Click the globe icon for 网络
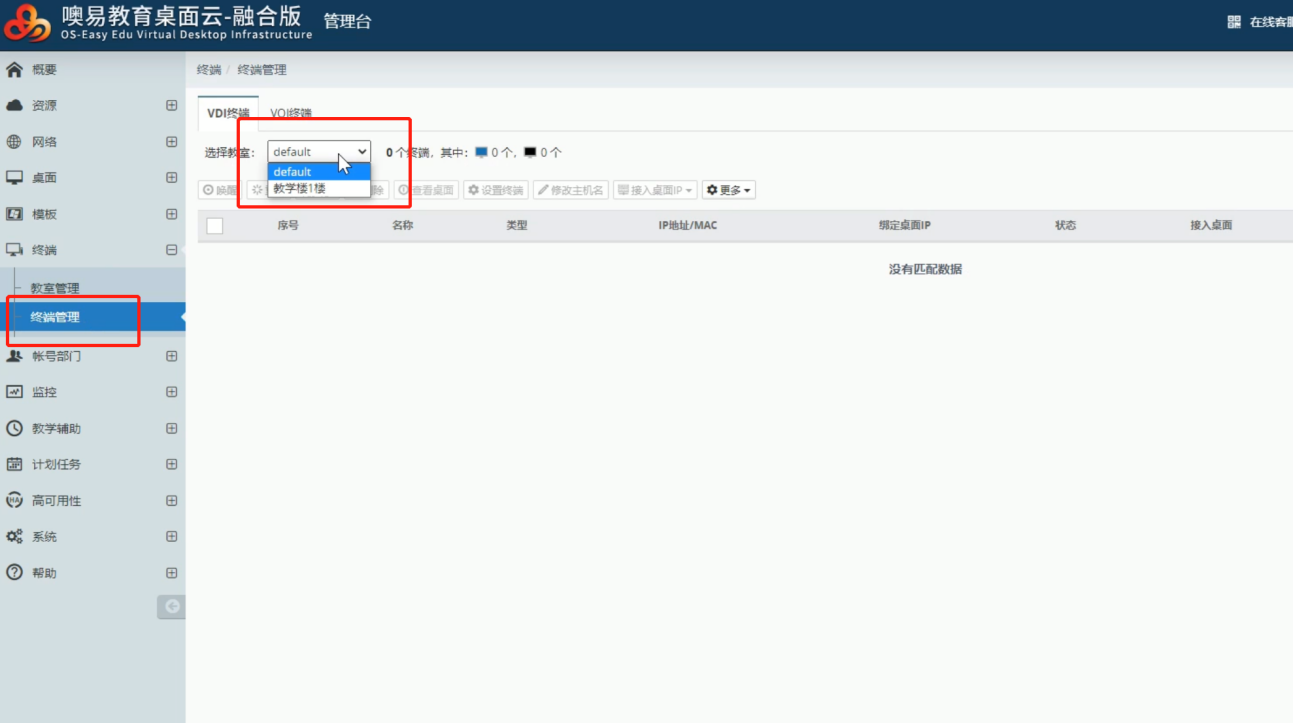Screen dimensions: 1293x723 point(14,142)
